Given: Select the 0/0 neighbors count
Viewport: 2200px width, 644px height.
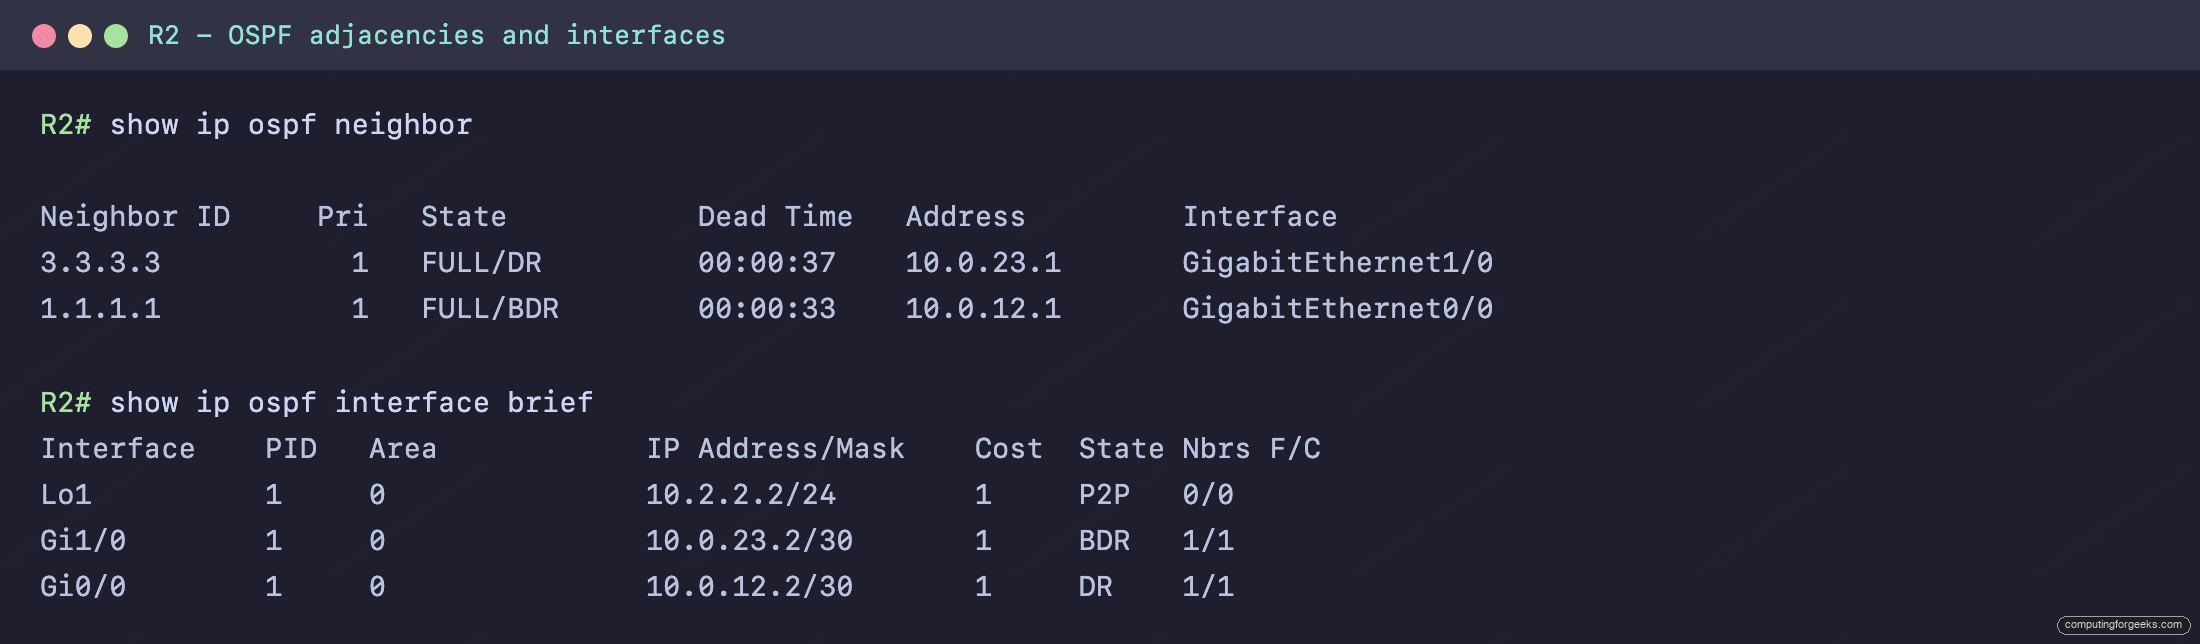Looking at the screenshot, I should 1208,495.
